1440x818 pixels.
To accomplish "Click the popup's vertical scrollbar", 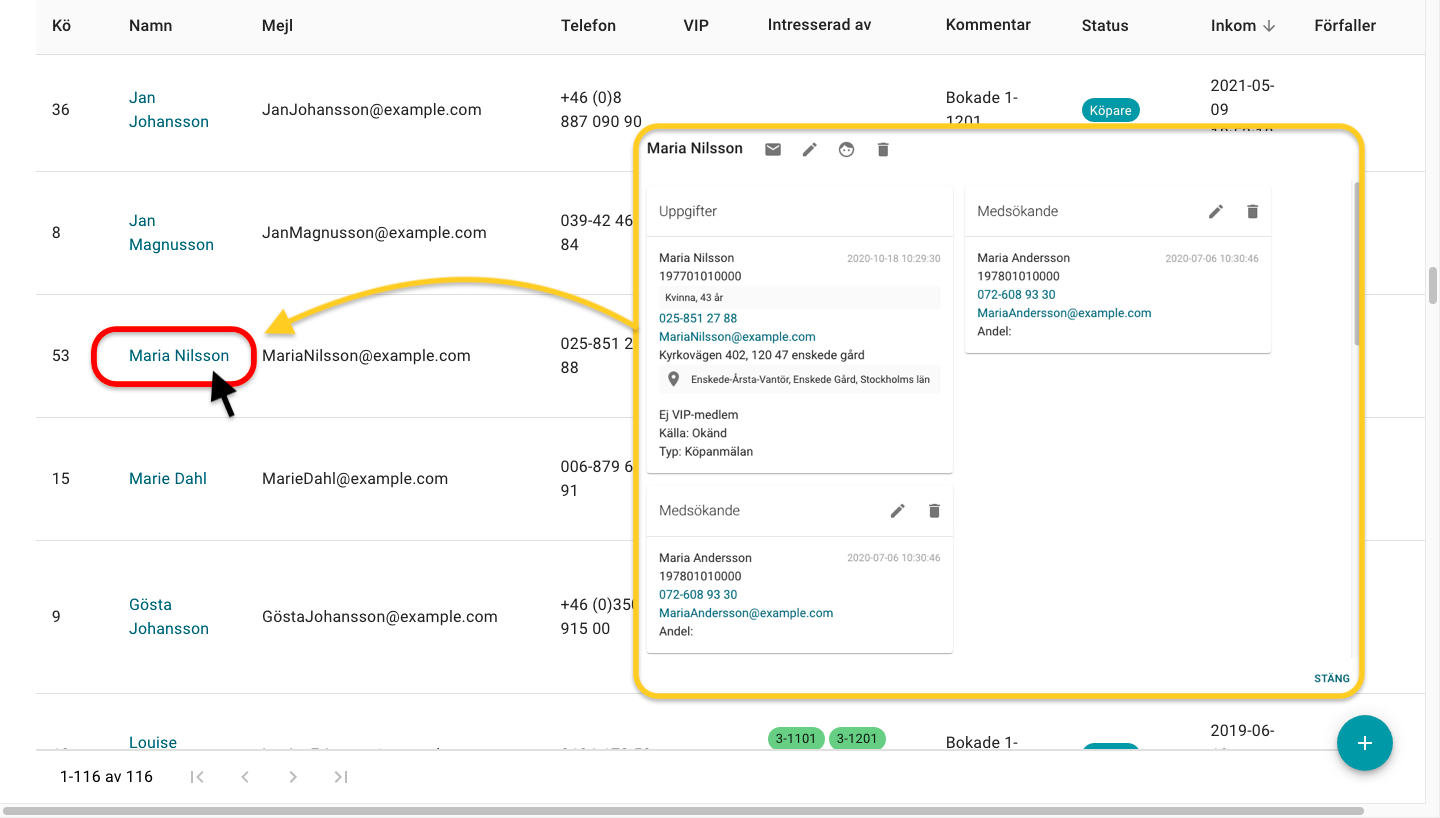I will click(1356, 263).
